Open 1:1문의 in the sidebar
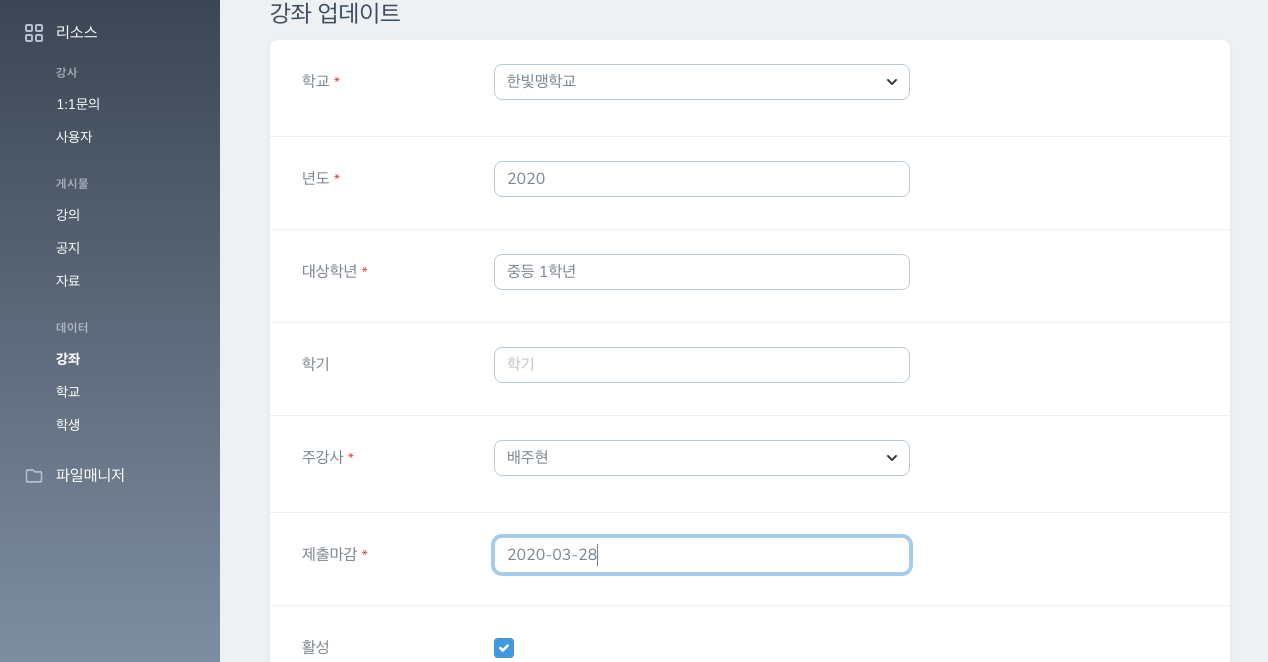The height and width of the screenshot is (662, 1268). point(78,104)
